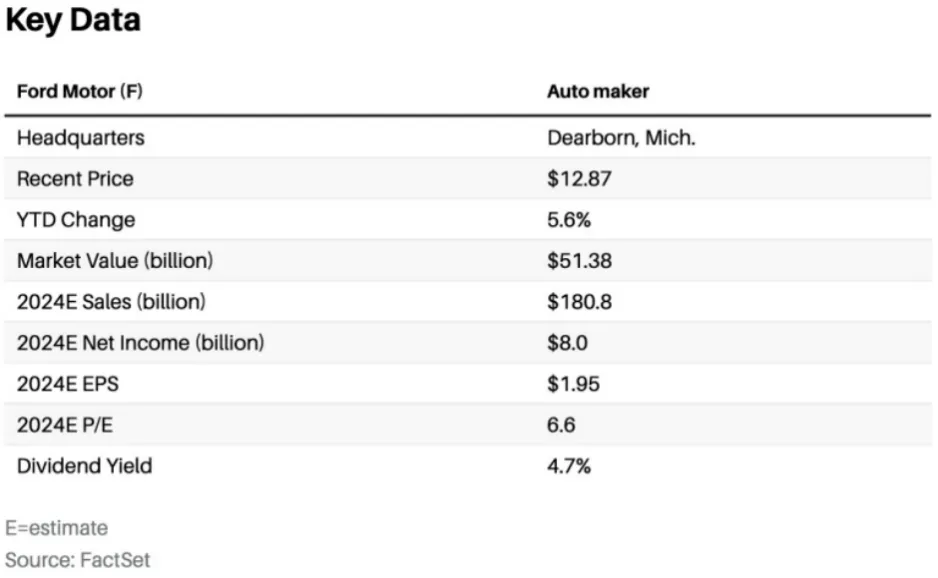Select the 2024E Sales (billion) label
The height and width of the screenshot is (578, 938).
point(111,302)
